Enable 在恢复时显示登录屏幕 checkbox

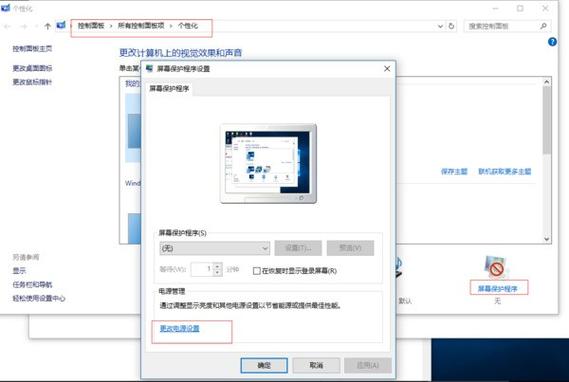[x=257, y=271]
